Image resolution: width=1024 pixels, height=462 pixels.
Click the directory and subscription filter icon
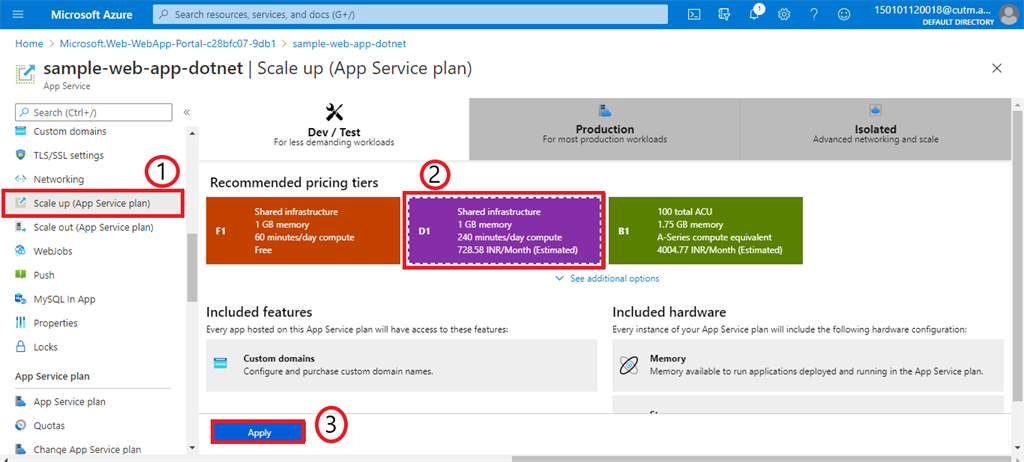click(724, 14)
